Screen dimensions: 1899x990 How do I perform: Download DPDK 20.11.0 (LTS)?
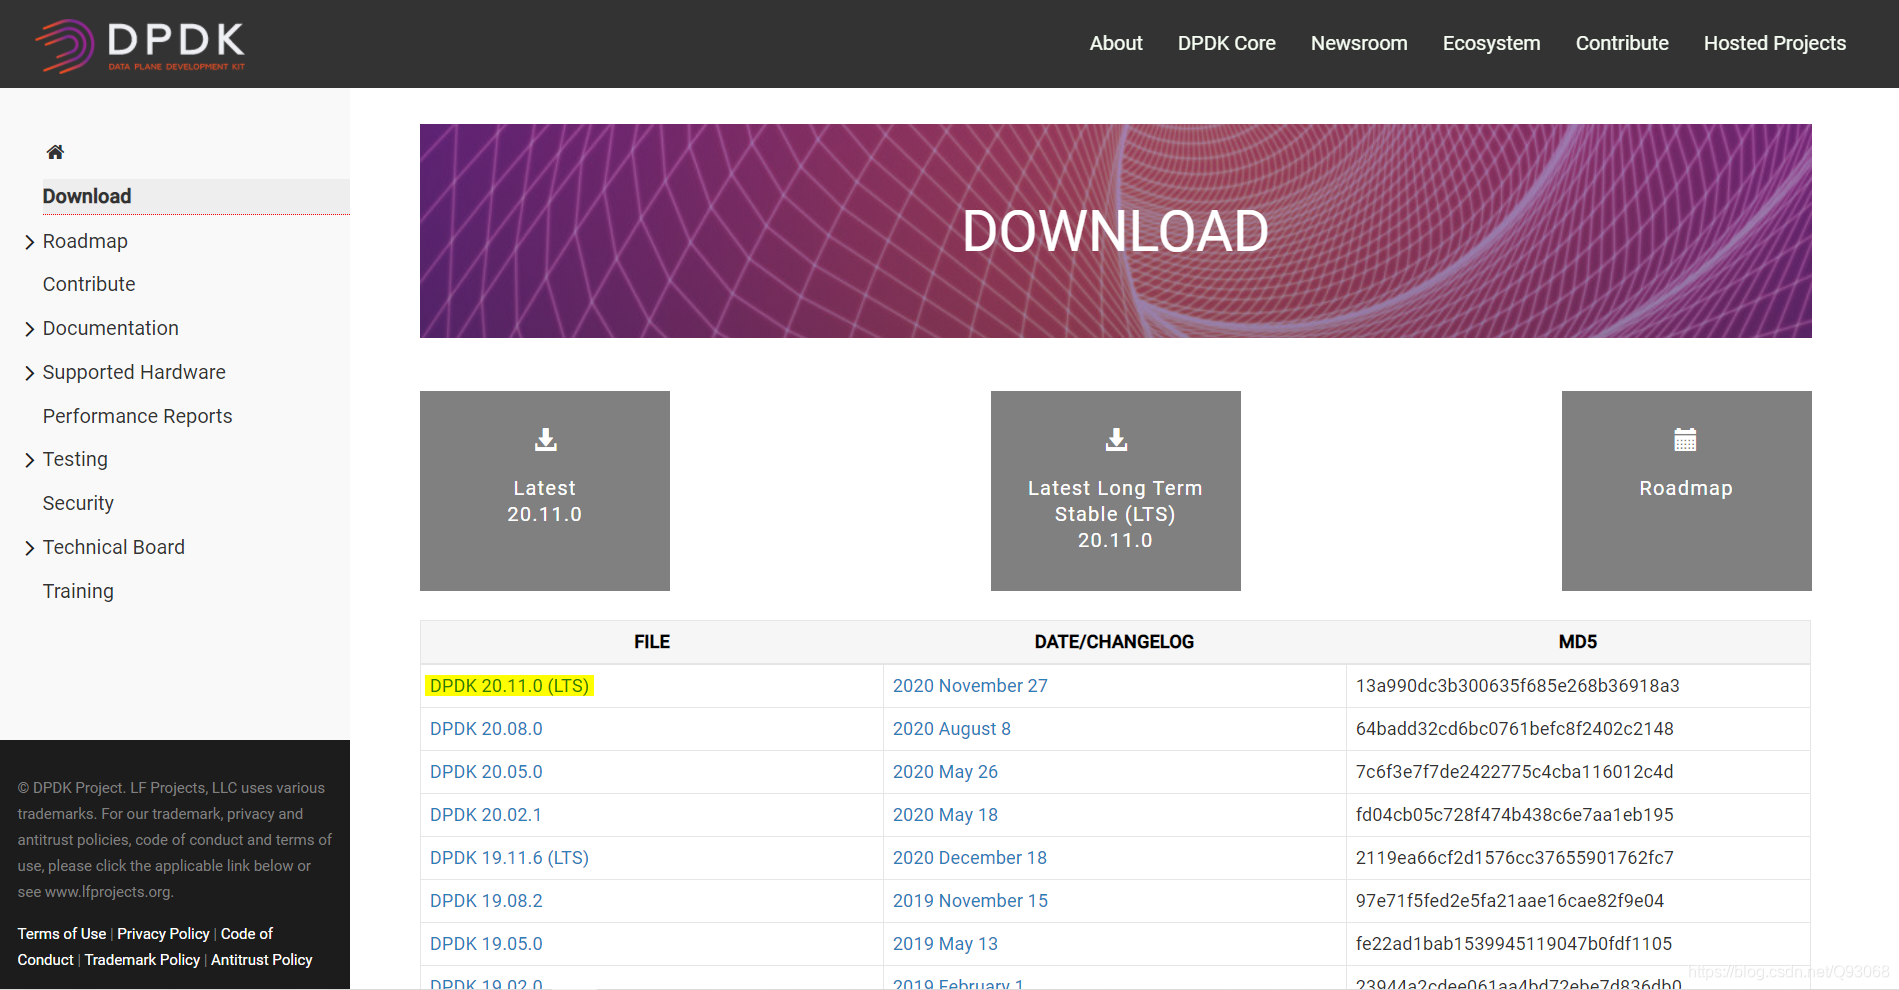(x=510, y=686)
